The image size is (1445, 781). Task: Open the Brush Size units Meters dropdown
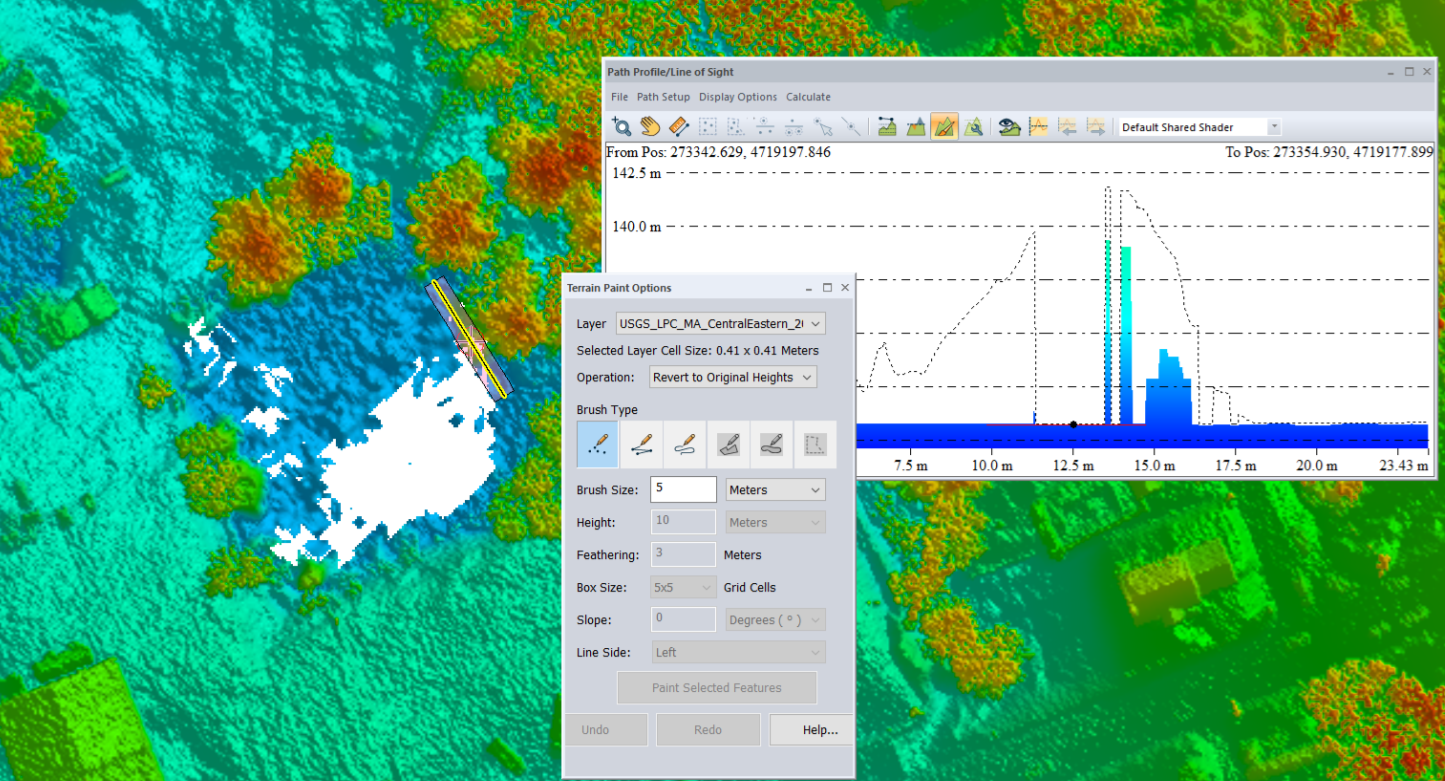[775, 490]
